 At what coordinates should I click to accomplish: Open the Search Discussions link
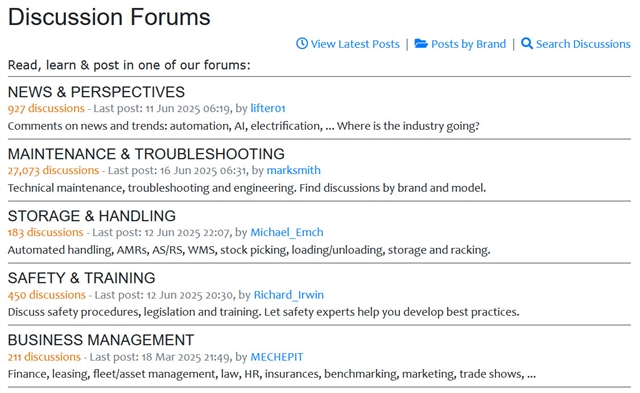[583, 44]
